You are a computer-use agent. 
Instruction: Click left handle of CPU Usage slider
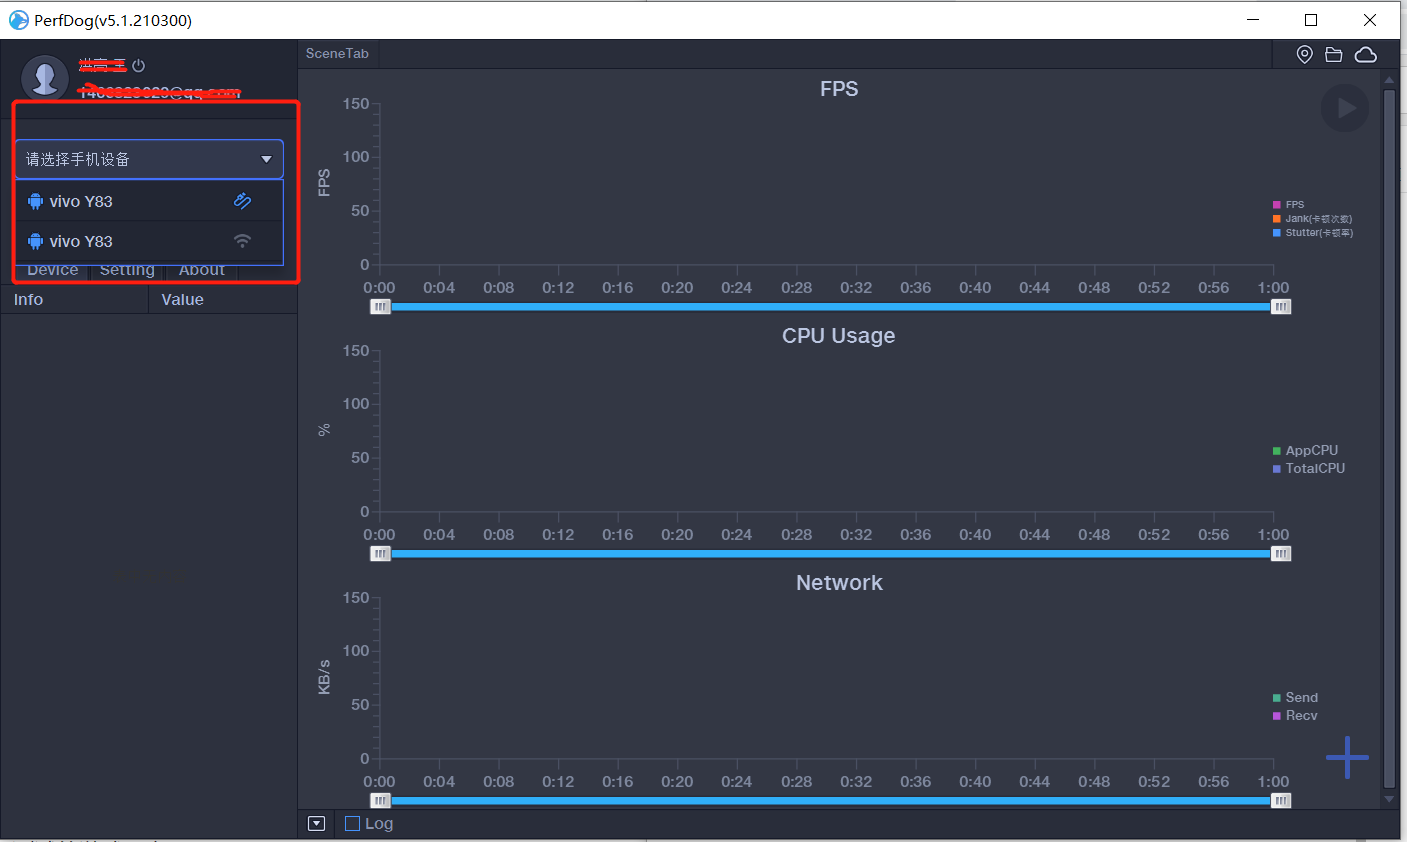tap(380, 554)
